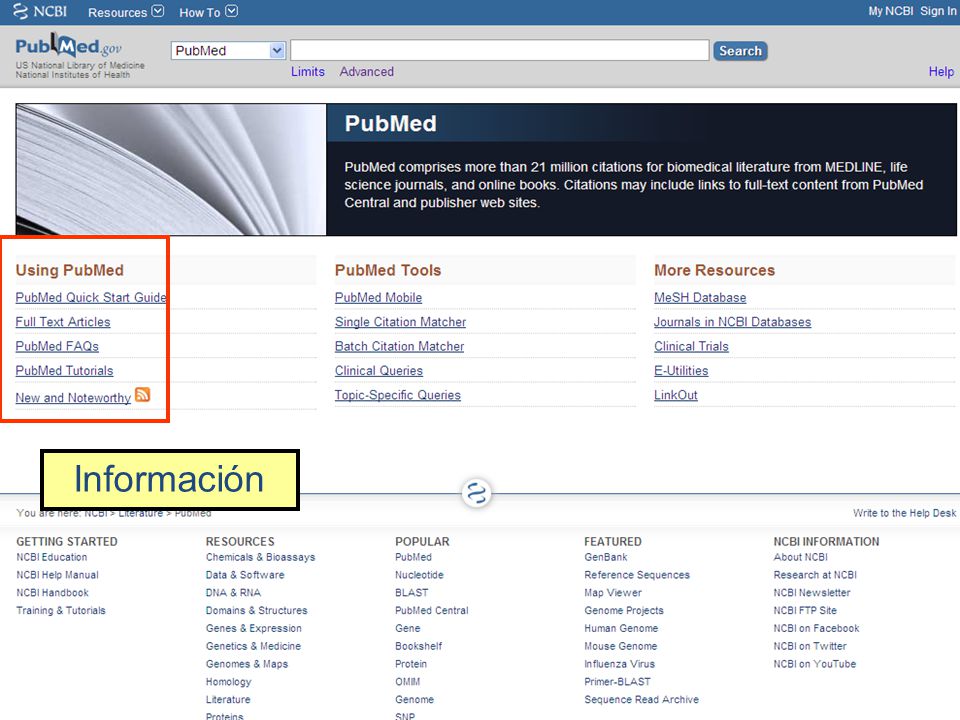This screenshot has width=960, height=720.
Task: Open the Single Citation Matcher
Action: coord(400,322)
